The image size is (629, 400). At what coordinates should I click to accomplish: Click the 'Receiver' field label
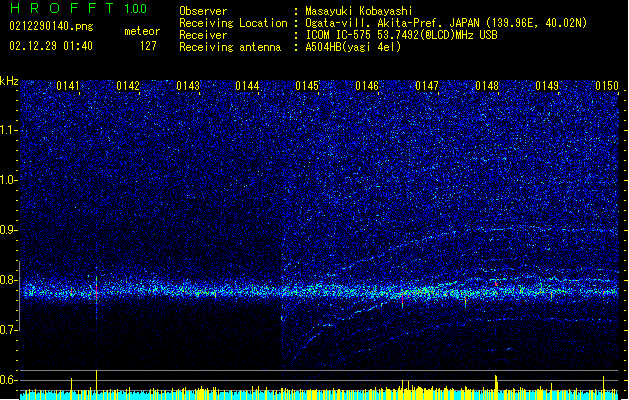point(203,35)
